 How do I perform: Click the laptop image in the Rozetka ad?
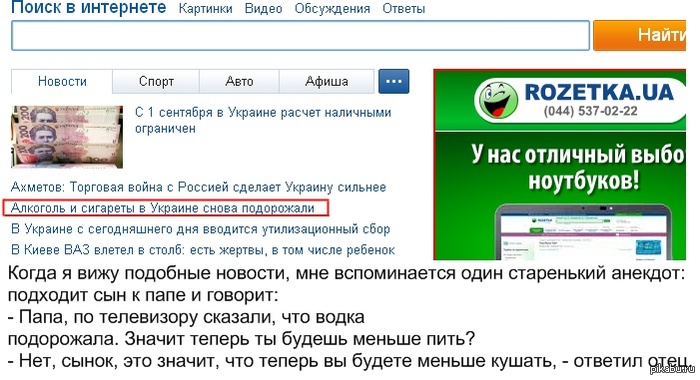tap(582, 231)
